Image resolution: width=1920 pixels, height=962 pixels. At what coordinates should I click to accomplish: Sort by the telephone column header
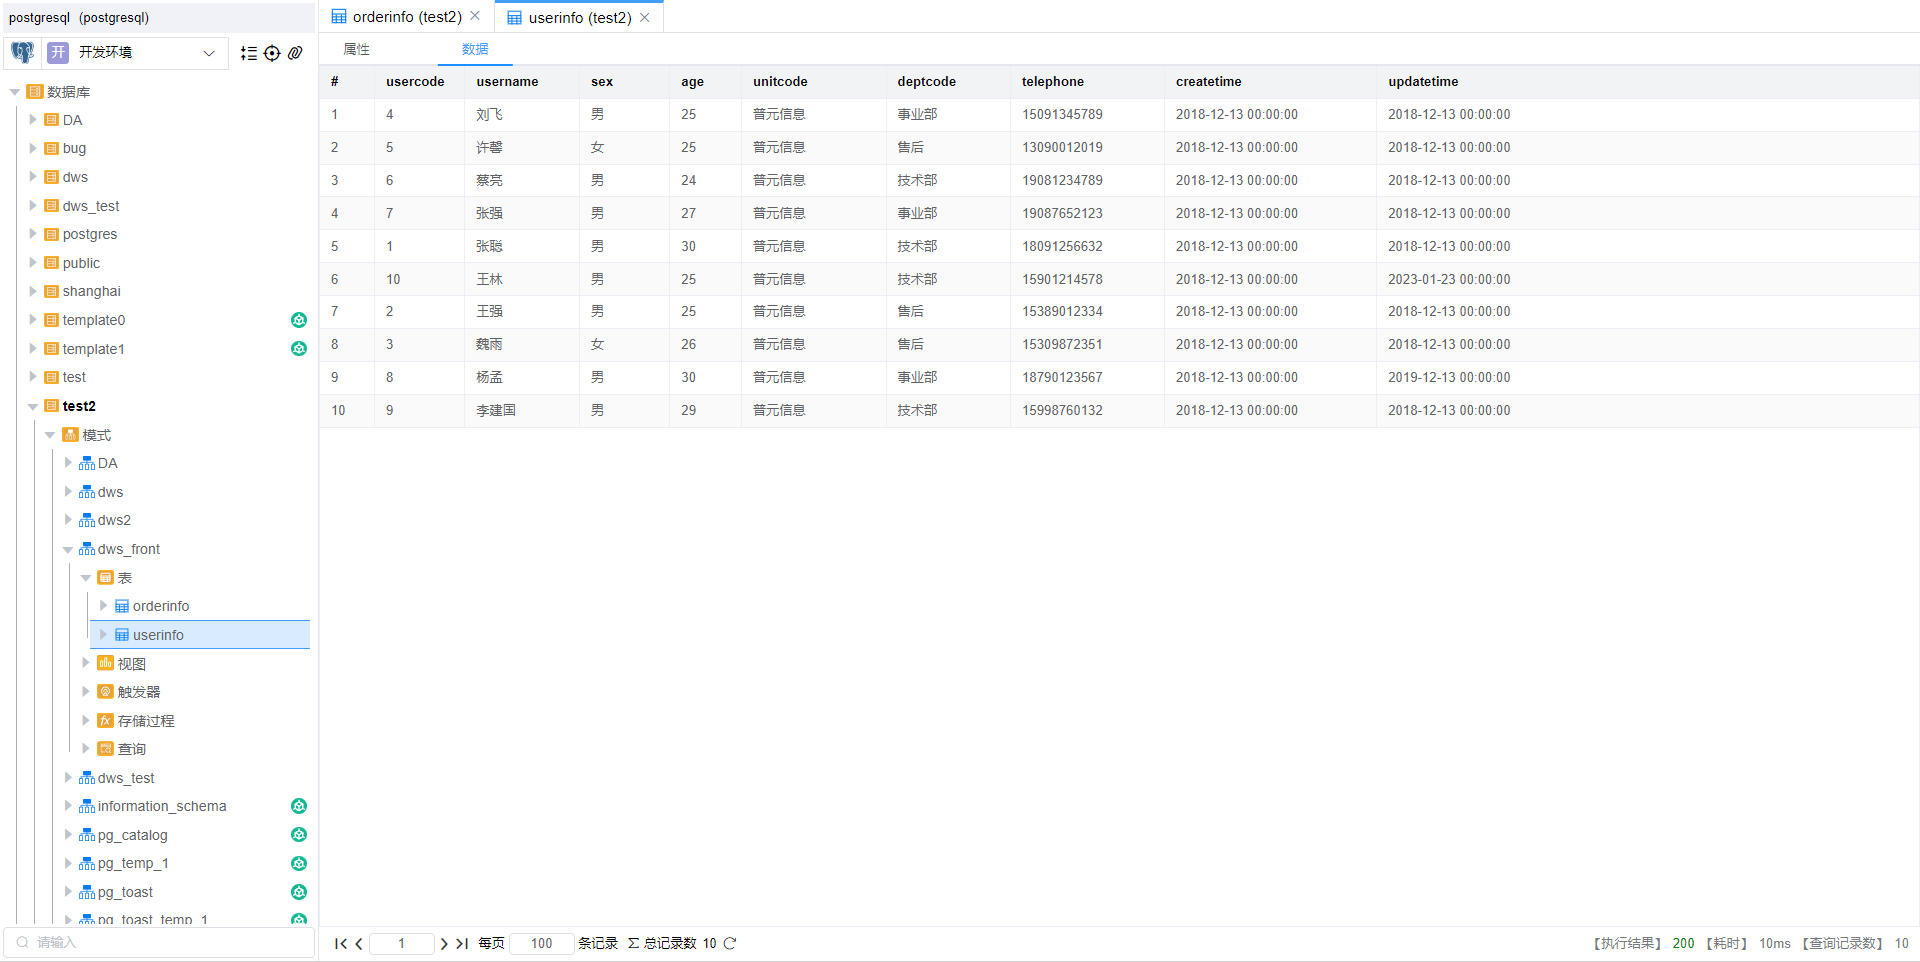tap(1052, 82)
